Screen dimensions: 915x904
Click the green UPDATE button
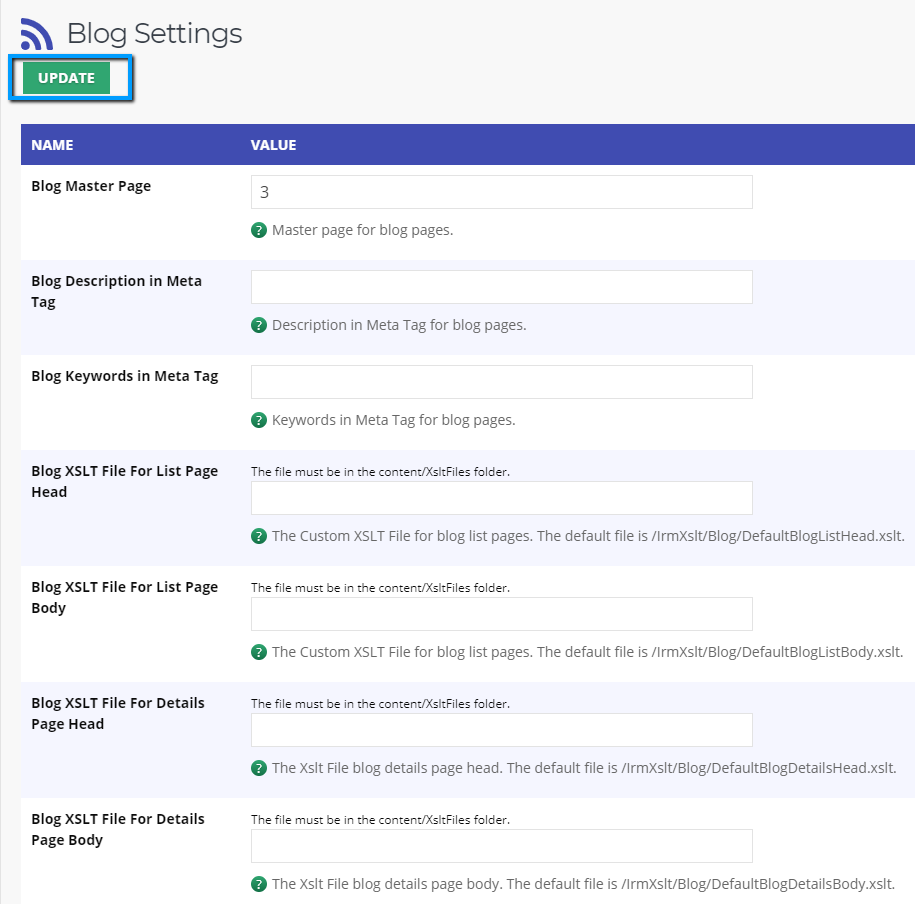pyautogui.click(x=66, y=78)
